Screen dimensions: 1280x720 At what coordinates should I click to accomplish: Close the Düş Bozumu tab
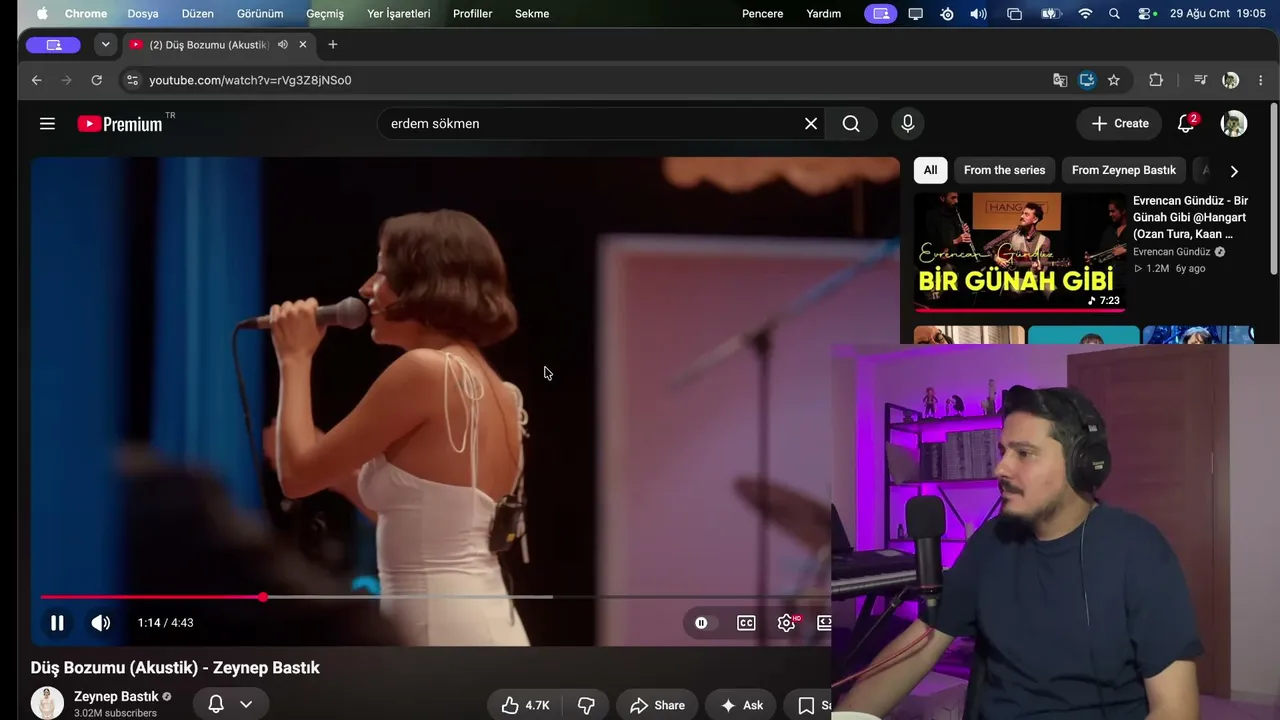click(303, 44)
